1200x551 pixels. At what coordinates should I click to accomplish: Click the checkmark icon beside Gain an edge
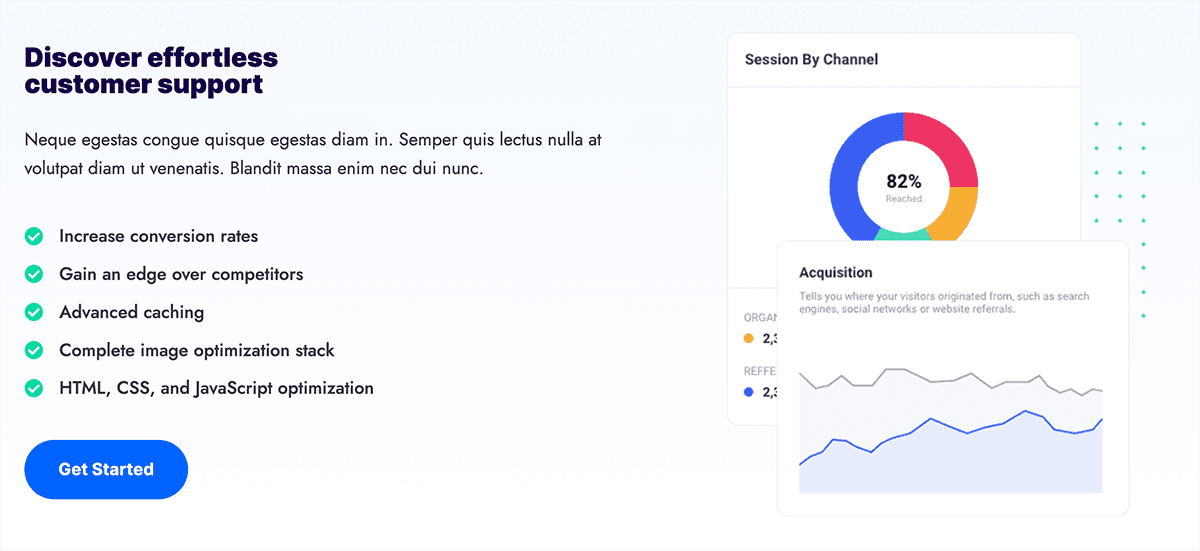[x=34, y=274]
